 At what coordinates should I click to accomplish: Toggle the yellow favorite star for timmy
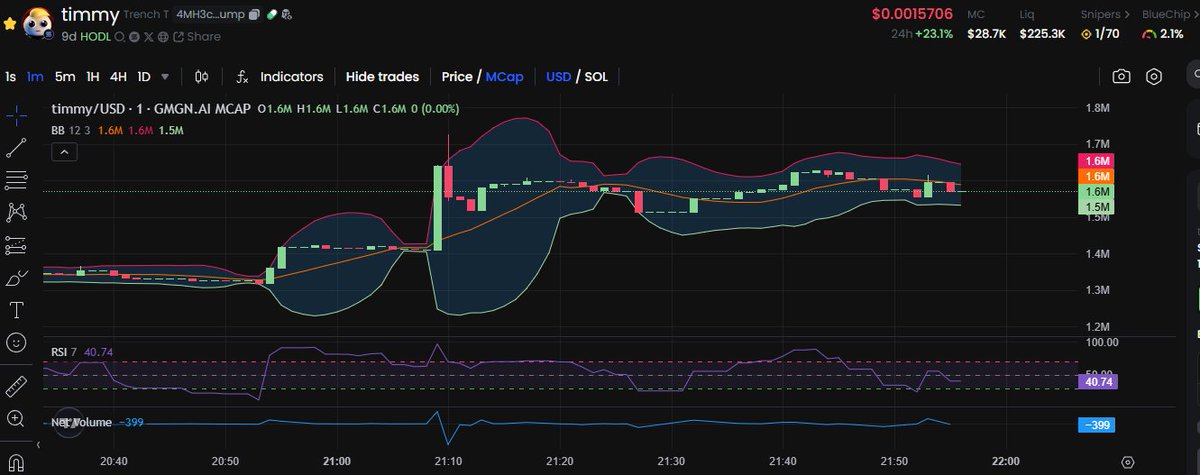click(x=10, y=23)
